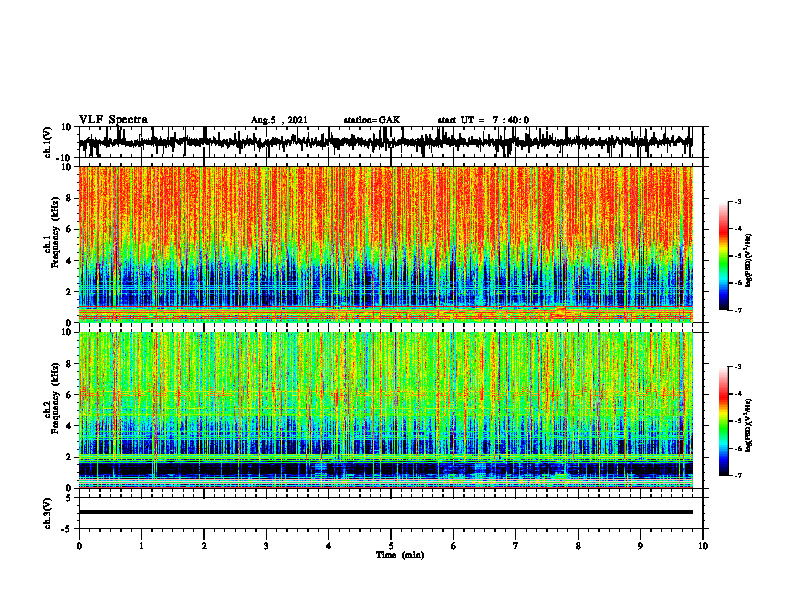This screenshot has width=792, height=612.
Task: Click the "ch.1 Frequency (kHz)" axis label
Action: pyautogui.click(x=52, y=233)
